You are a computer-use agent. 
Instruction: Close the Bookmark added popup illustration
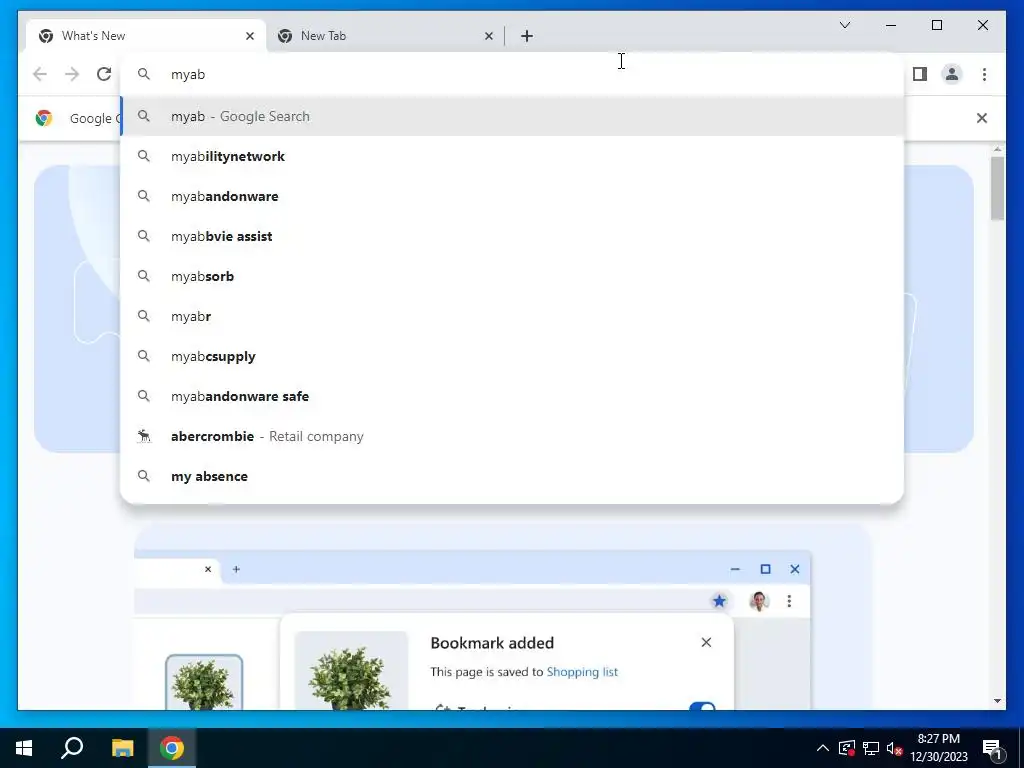click(706, 643)
